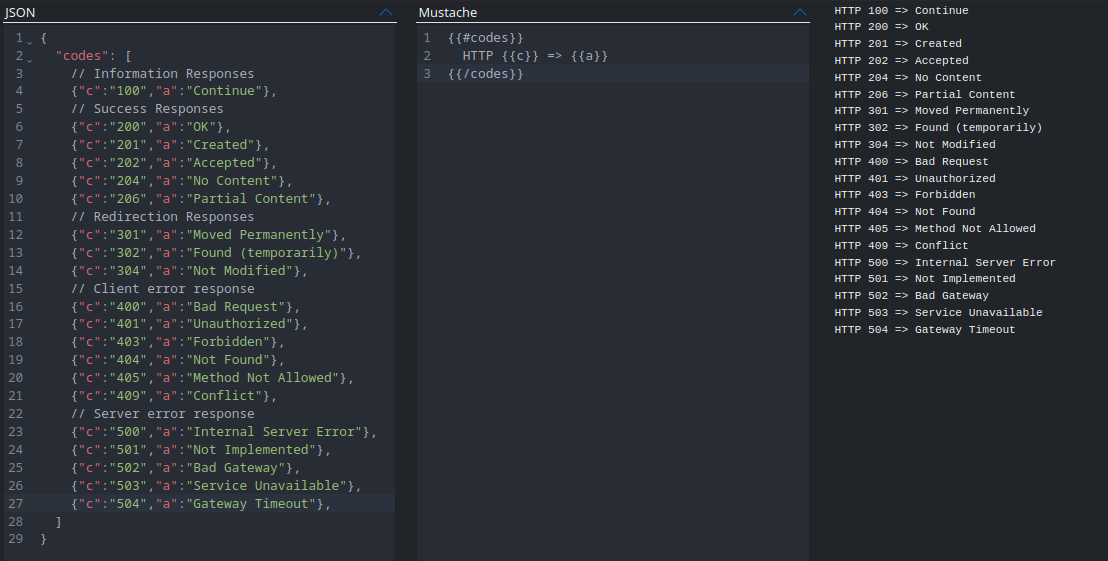
Task: Place cursor in the {{#codes}} template line
Action: coord(486,38)
